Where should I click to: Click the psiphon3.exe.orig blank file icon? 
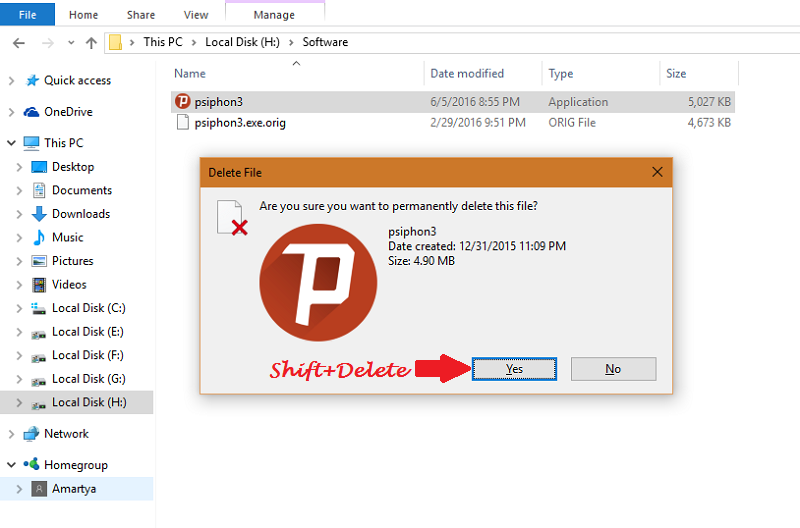coord(183,122)
